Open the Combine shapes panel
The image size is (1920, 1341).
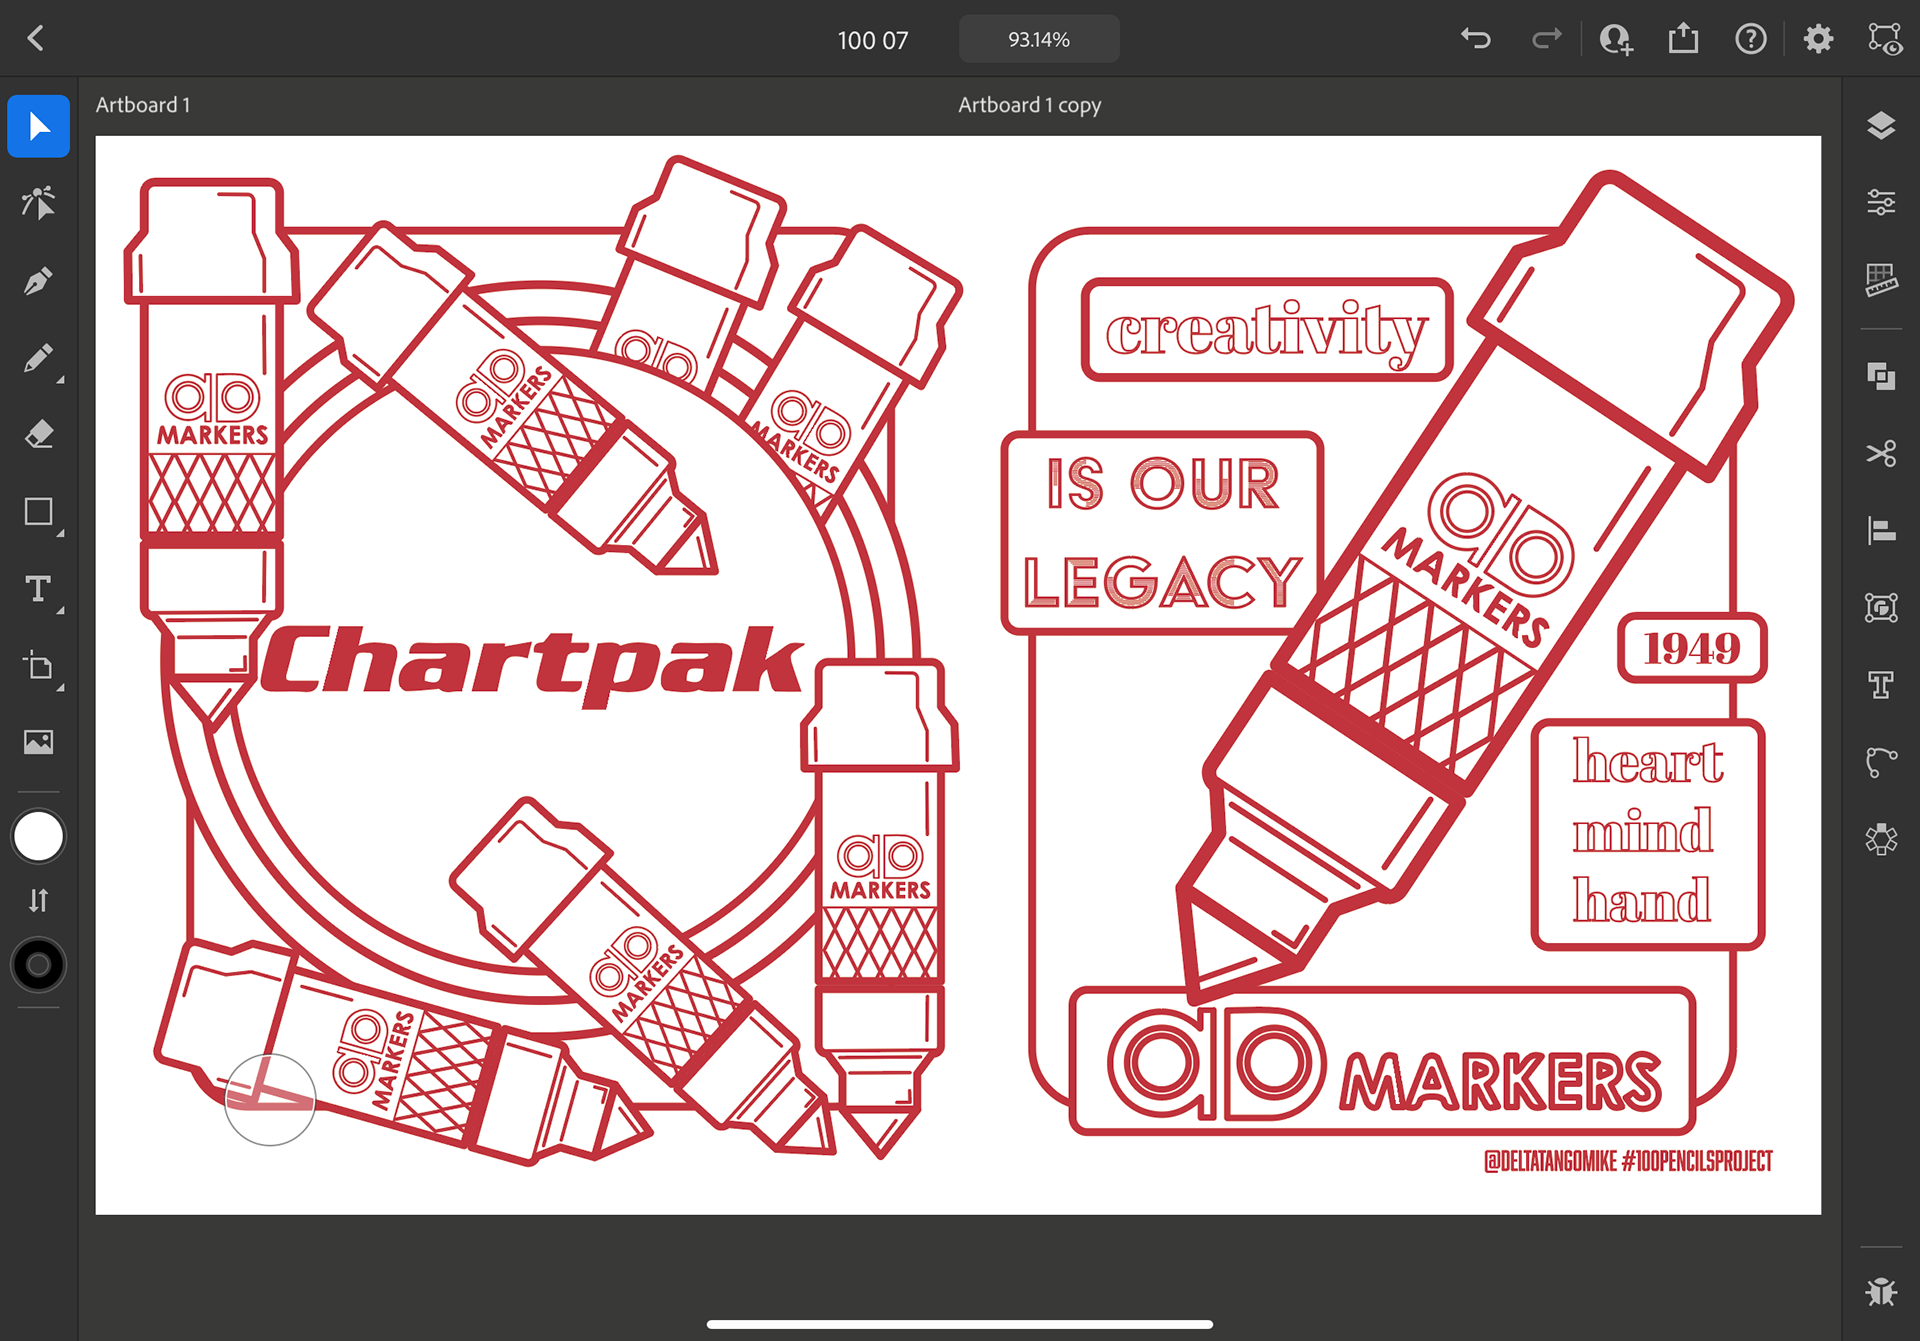click(x=1881, y=376)
